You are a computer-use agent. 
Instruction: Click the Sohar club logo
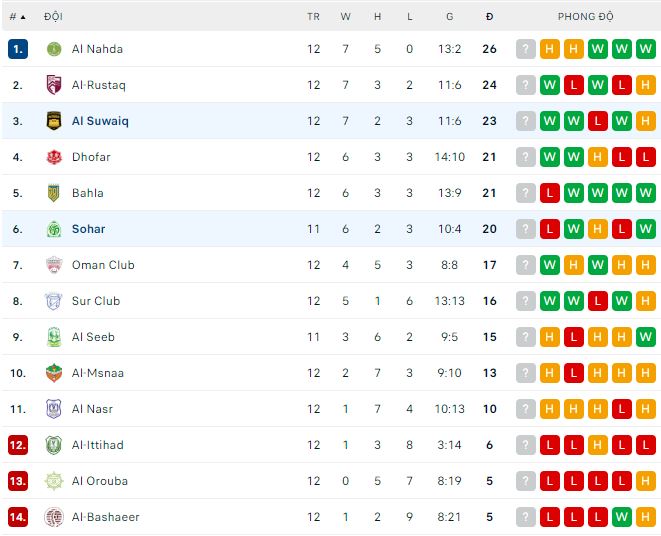(x=54, y=229)
